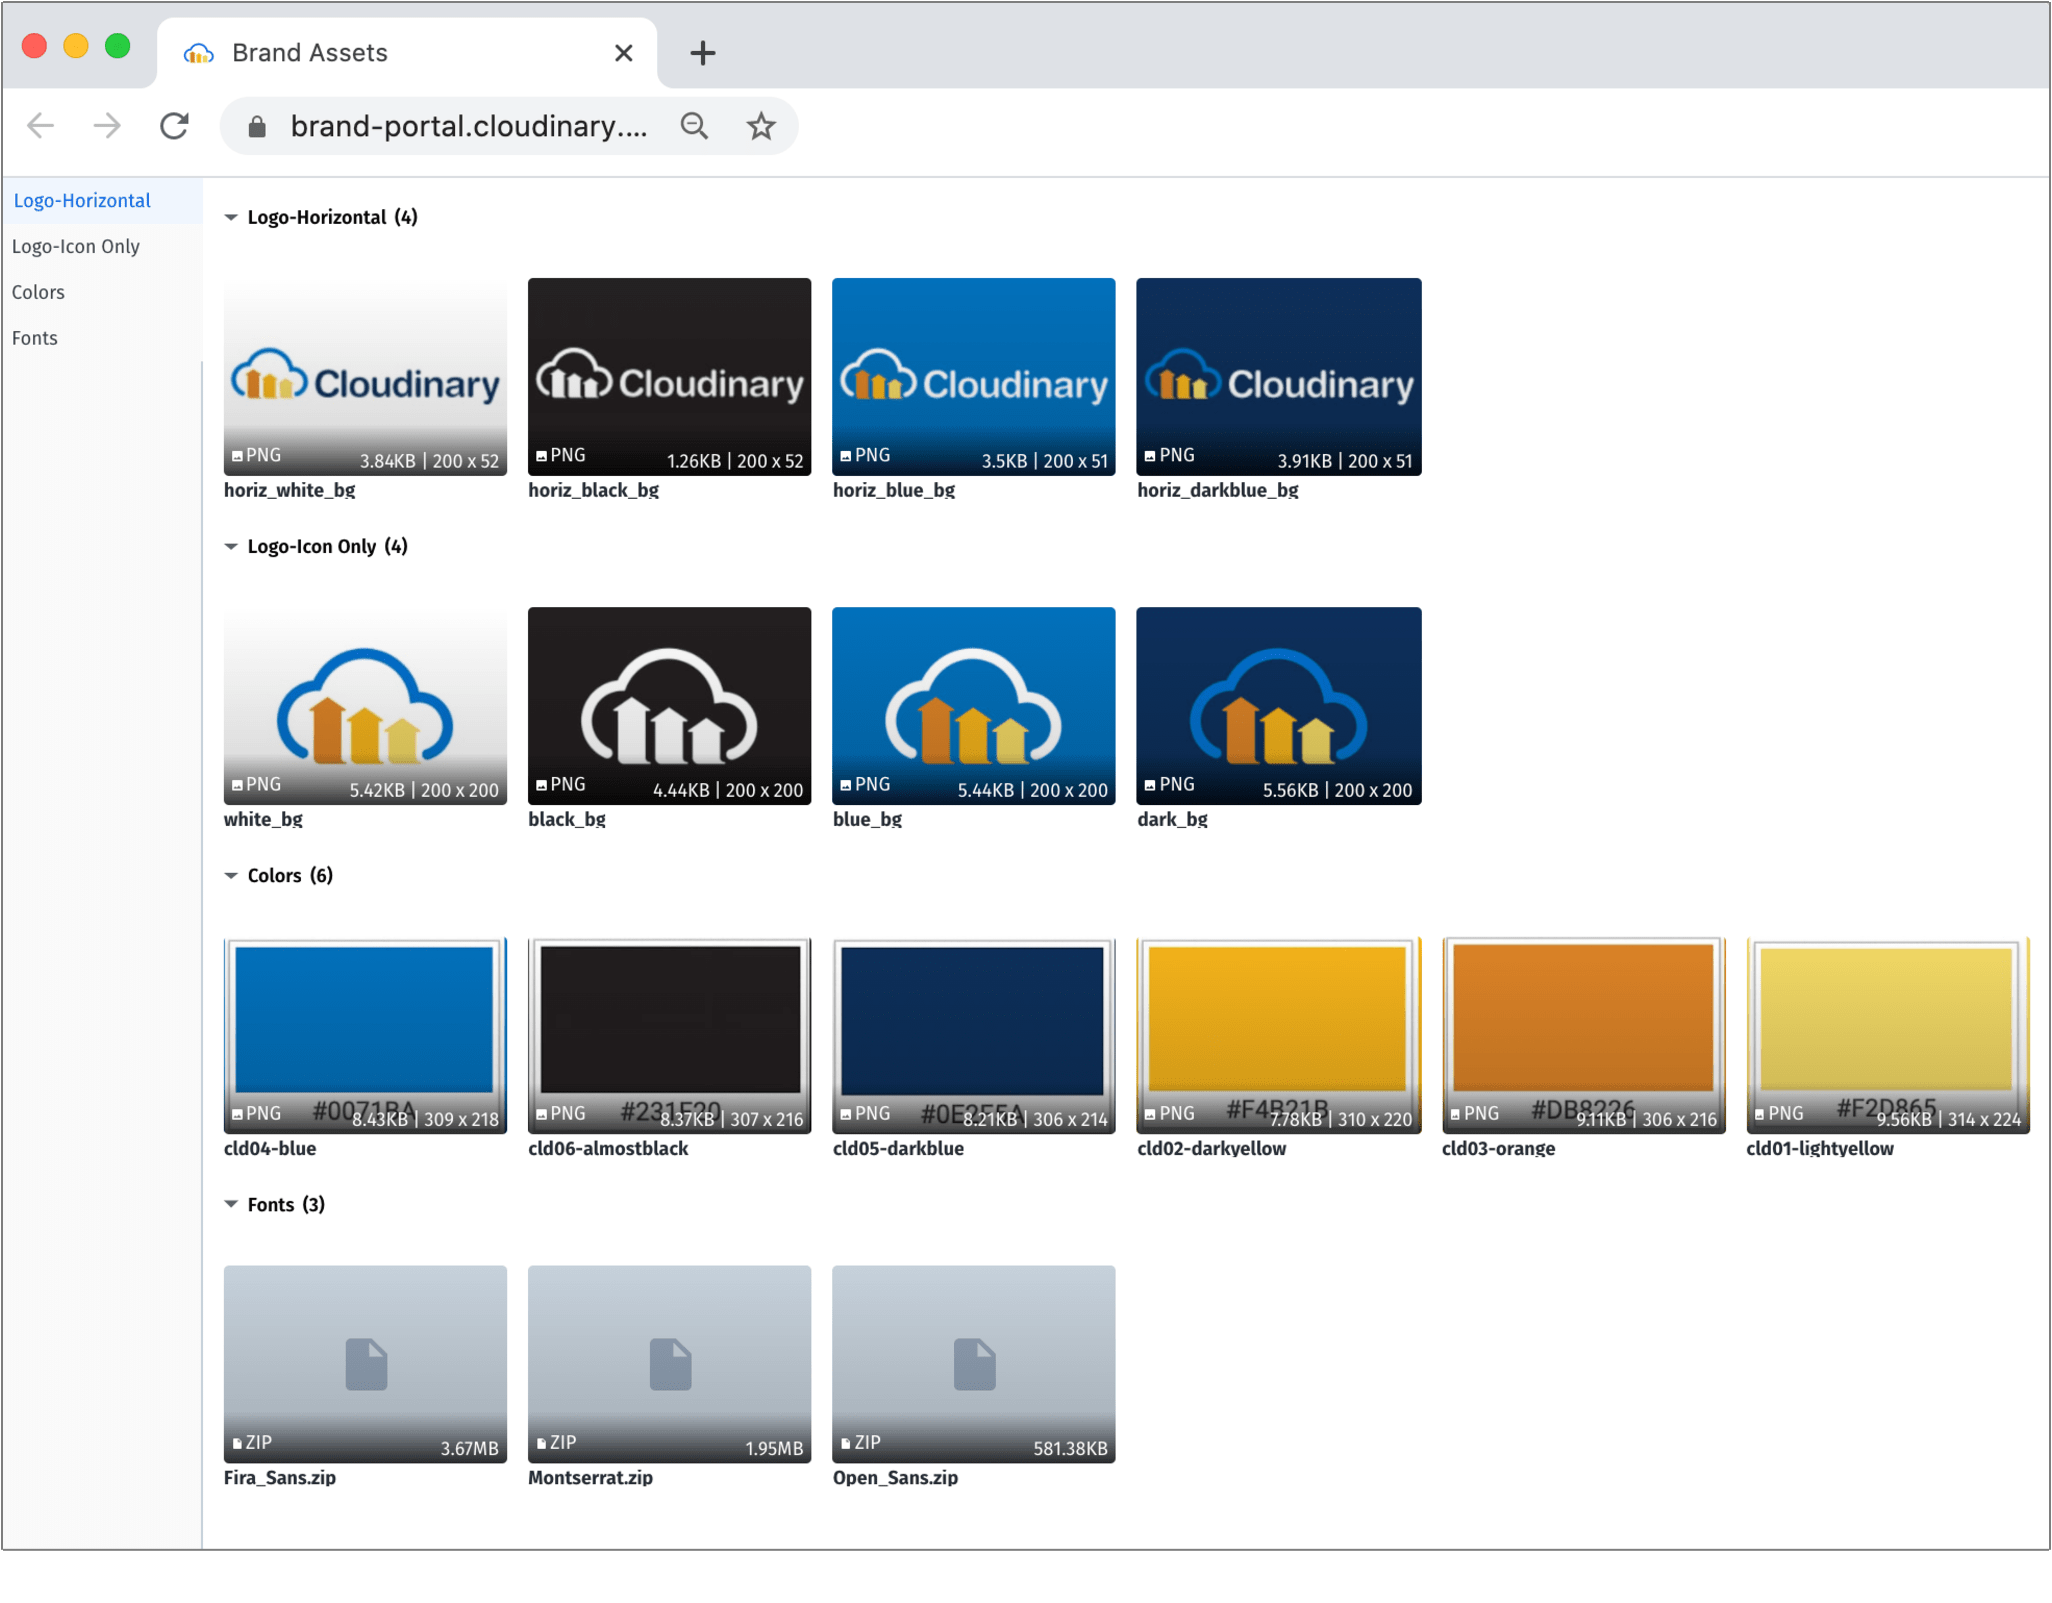Click the horiz_darkblue_bg file name
Viewport: 2052px width, 1603px height.
pos(1218,490)
